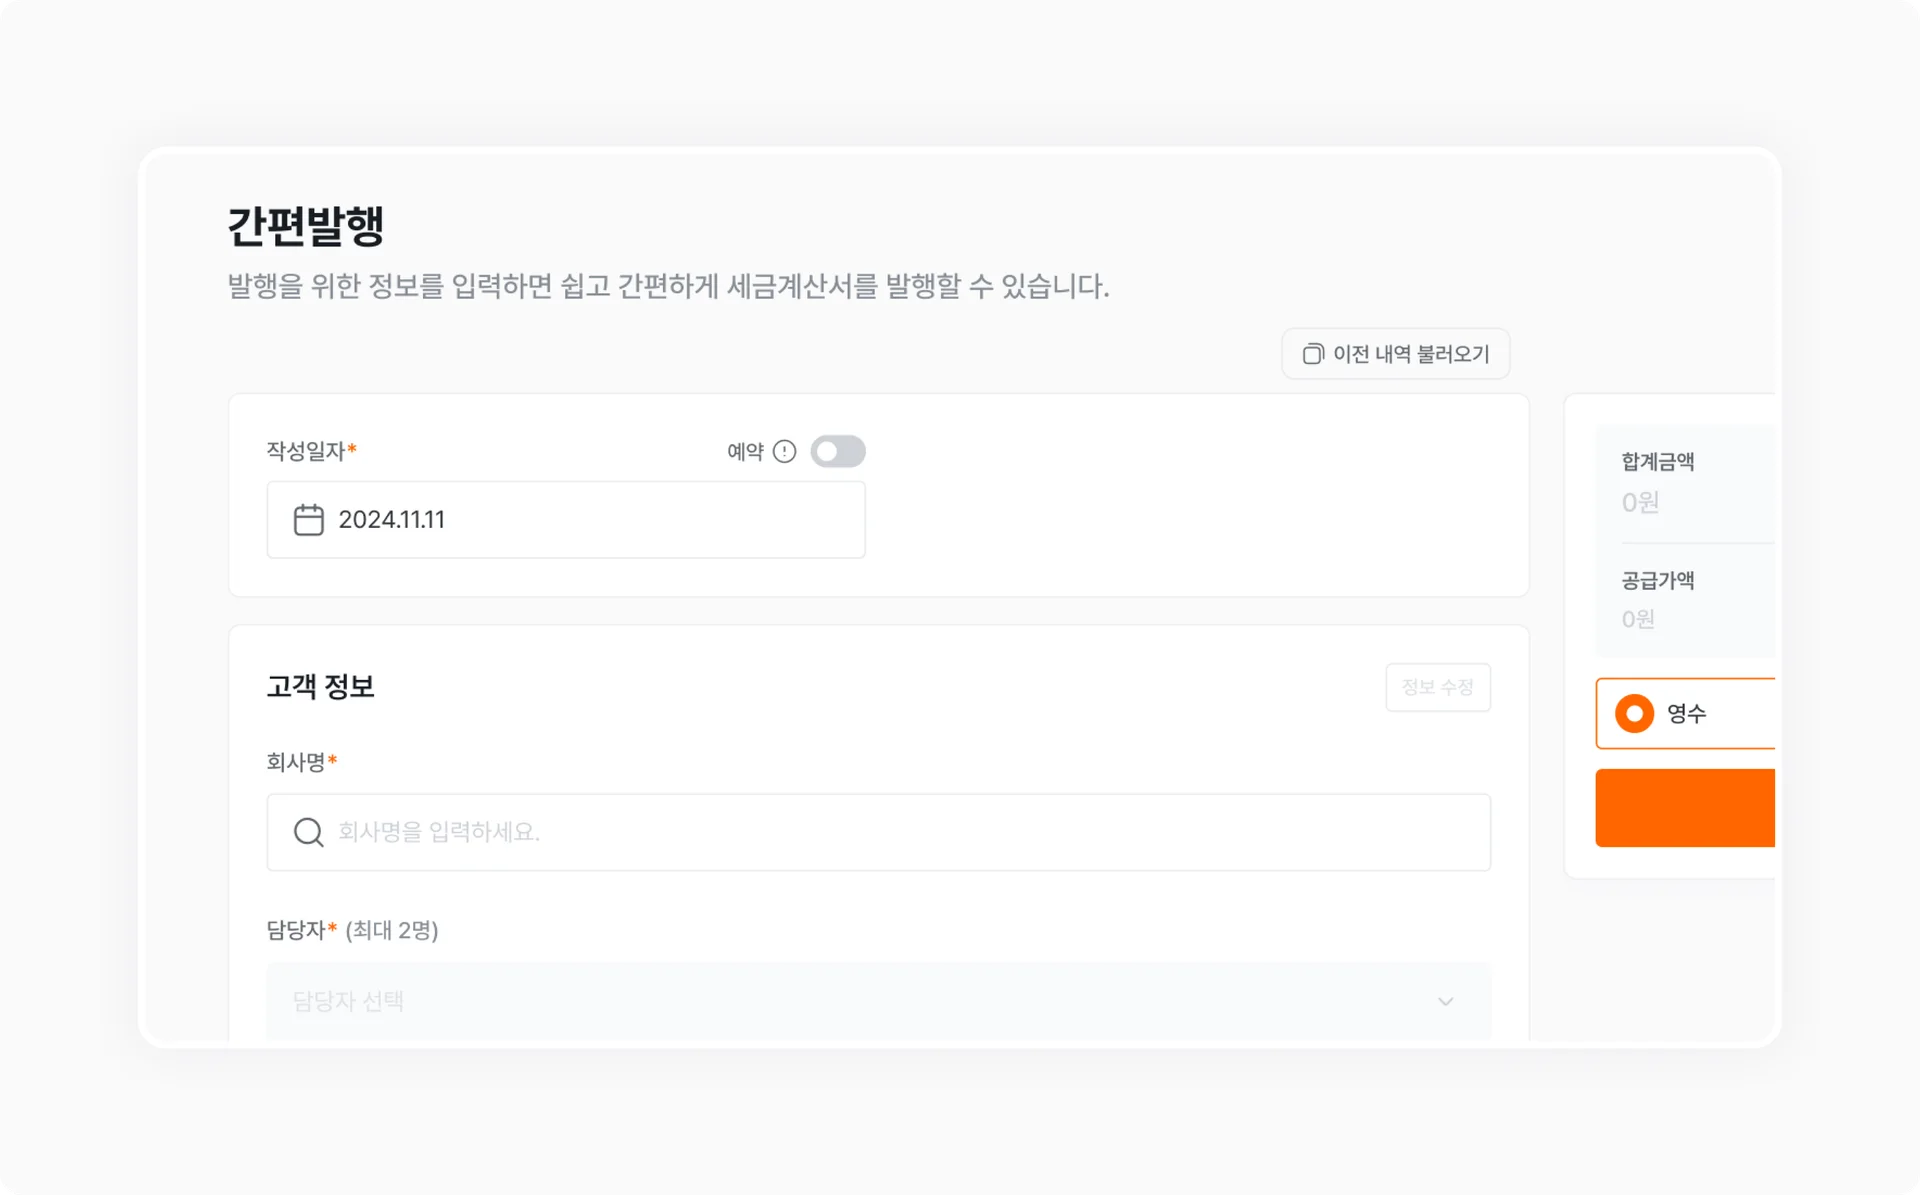Click inside the 회사명 input field
The width and height of the screenshot is (1920, 1195).
[878, 832]
